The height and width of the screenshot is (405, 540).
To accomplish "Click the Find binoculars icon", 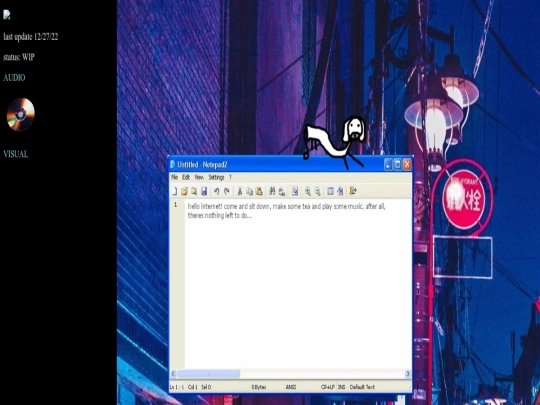I will tap(272, 191).
